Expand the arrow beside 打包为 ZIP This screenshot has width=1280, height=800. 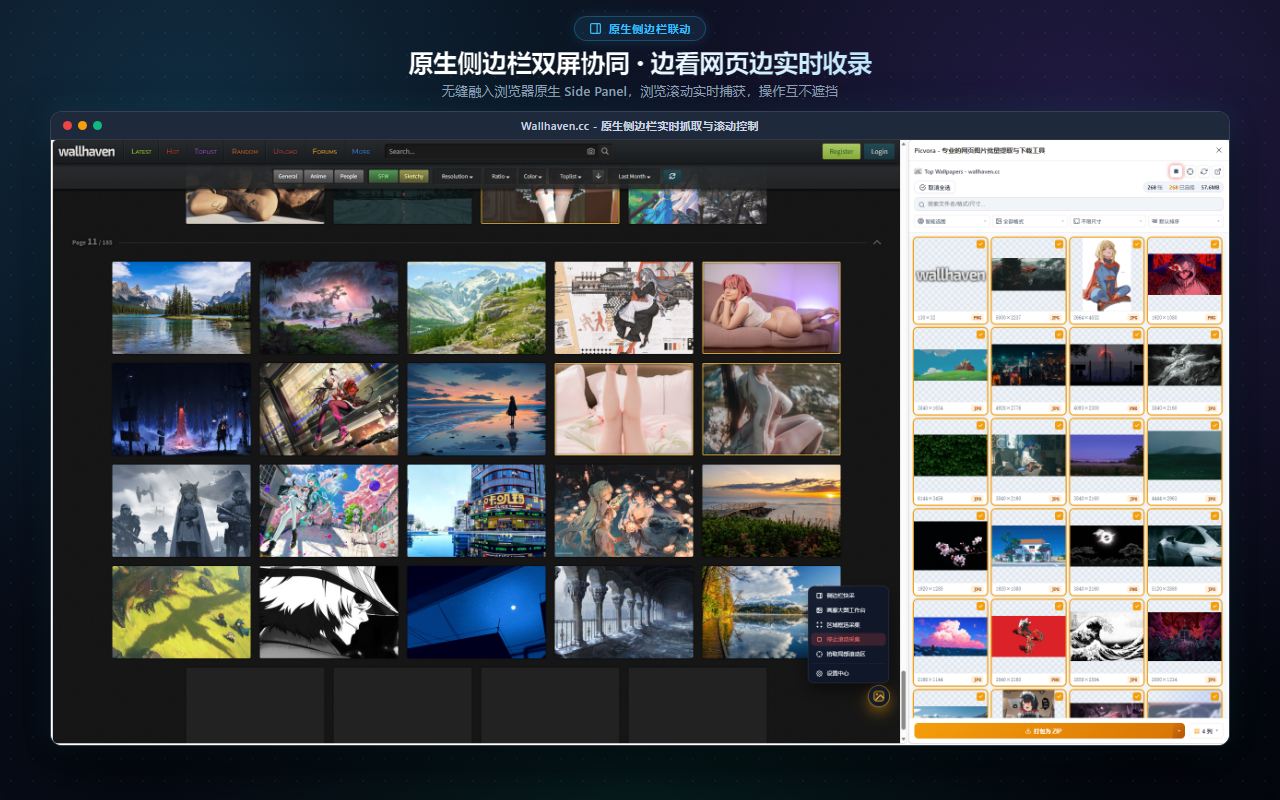pos(1179,731)
